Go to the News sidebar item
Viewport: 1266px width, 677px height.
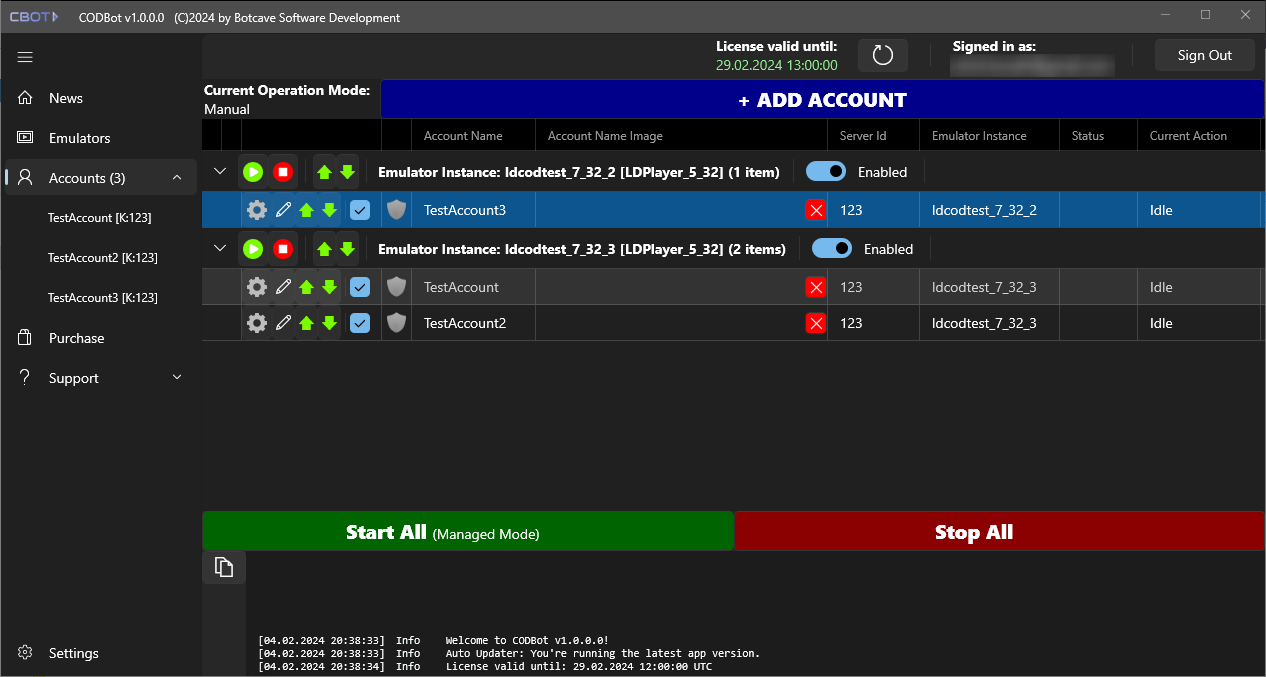pos(66,98)
